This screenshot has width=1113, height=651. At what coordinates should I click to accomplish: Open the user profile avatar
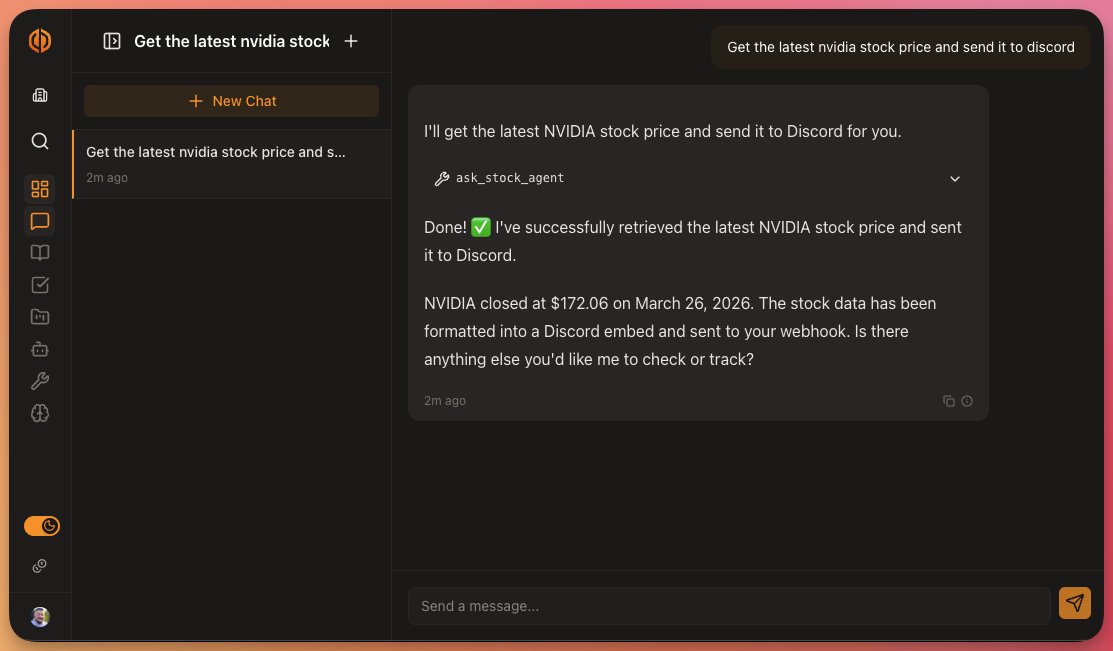(x=40, y=617)
